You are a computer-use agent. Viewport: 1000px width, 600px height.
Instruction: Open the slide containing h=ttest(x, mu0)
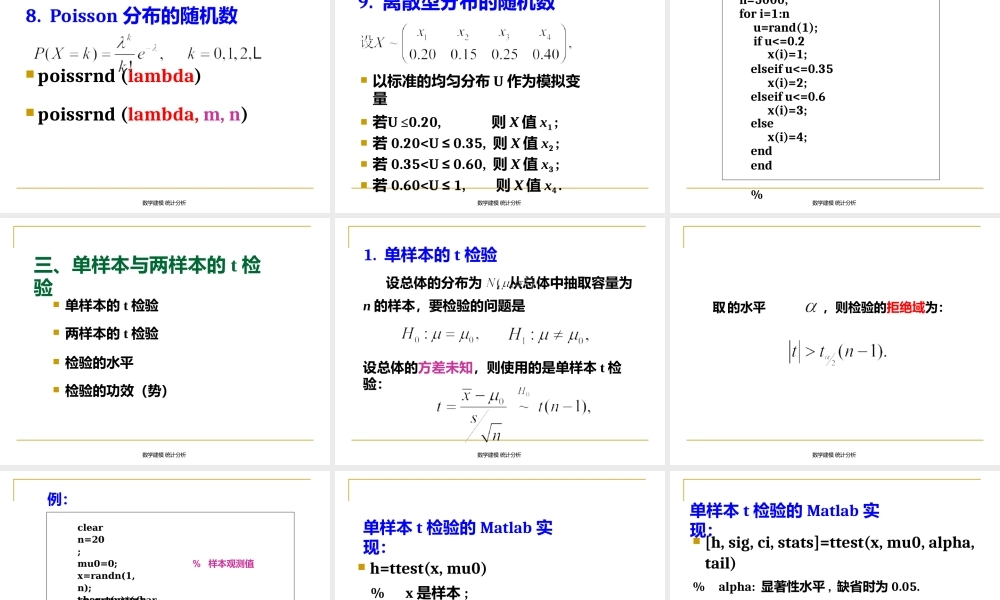pyautogui.click(x=499, y=536)
